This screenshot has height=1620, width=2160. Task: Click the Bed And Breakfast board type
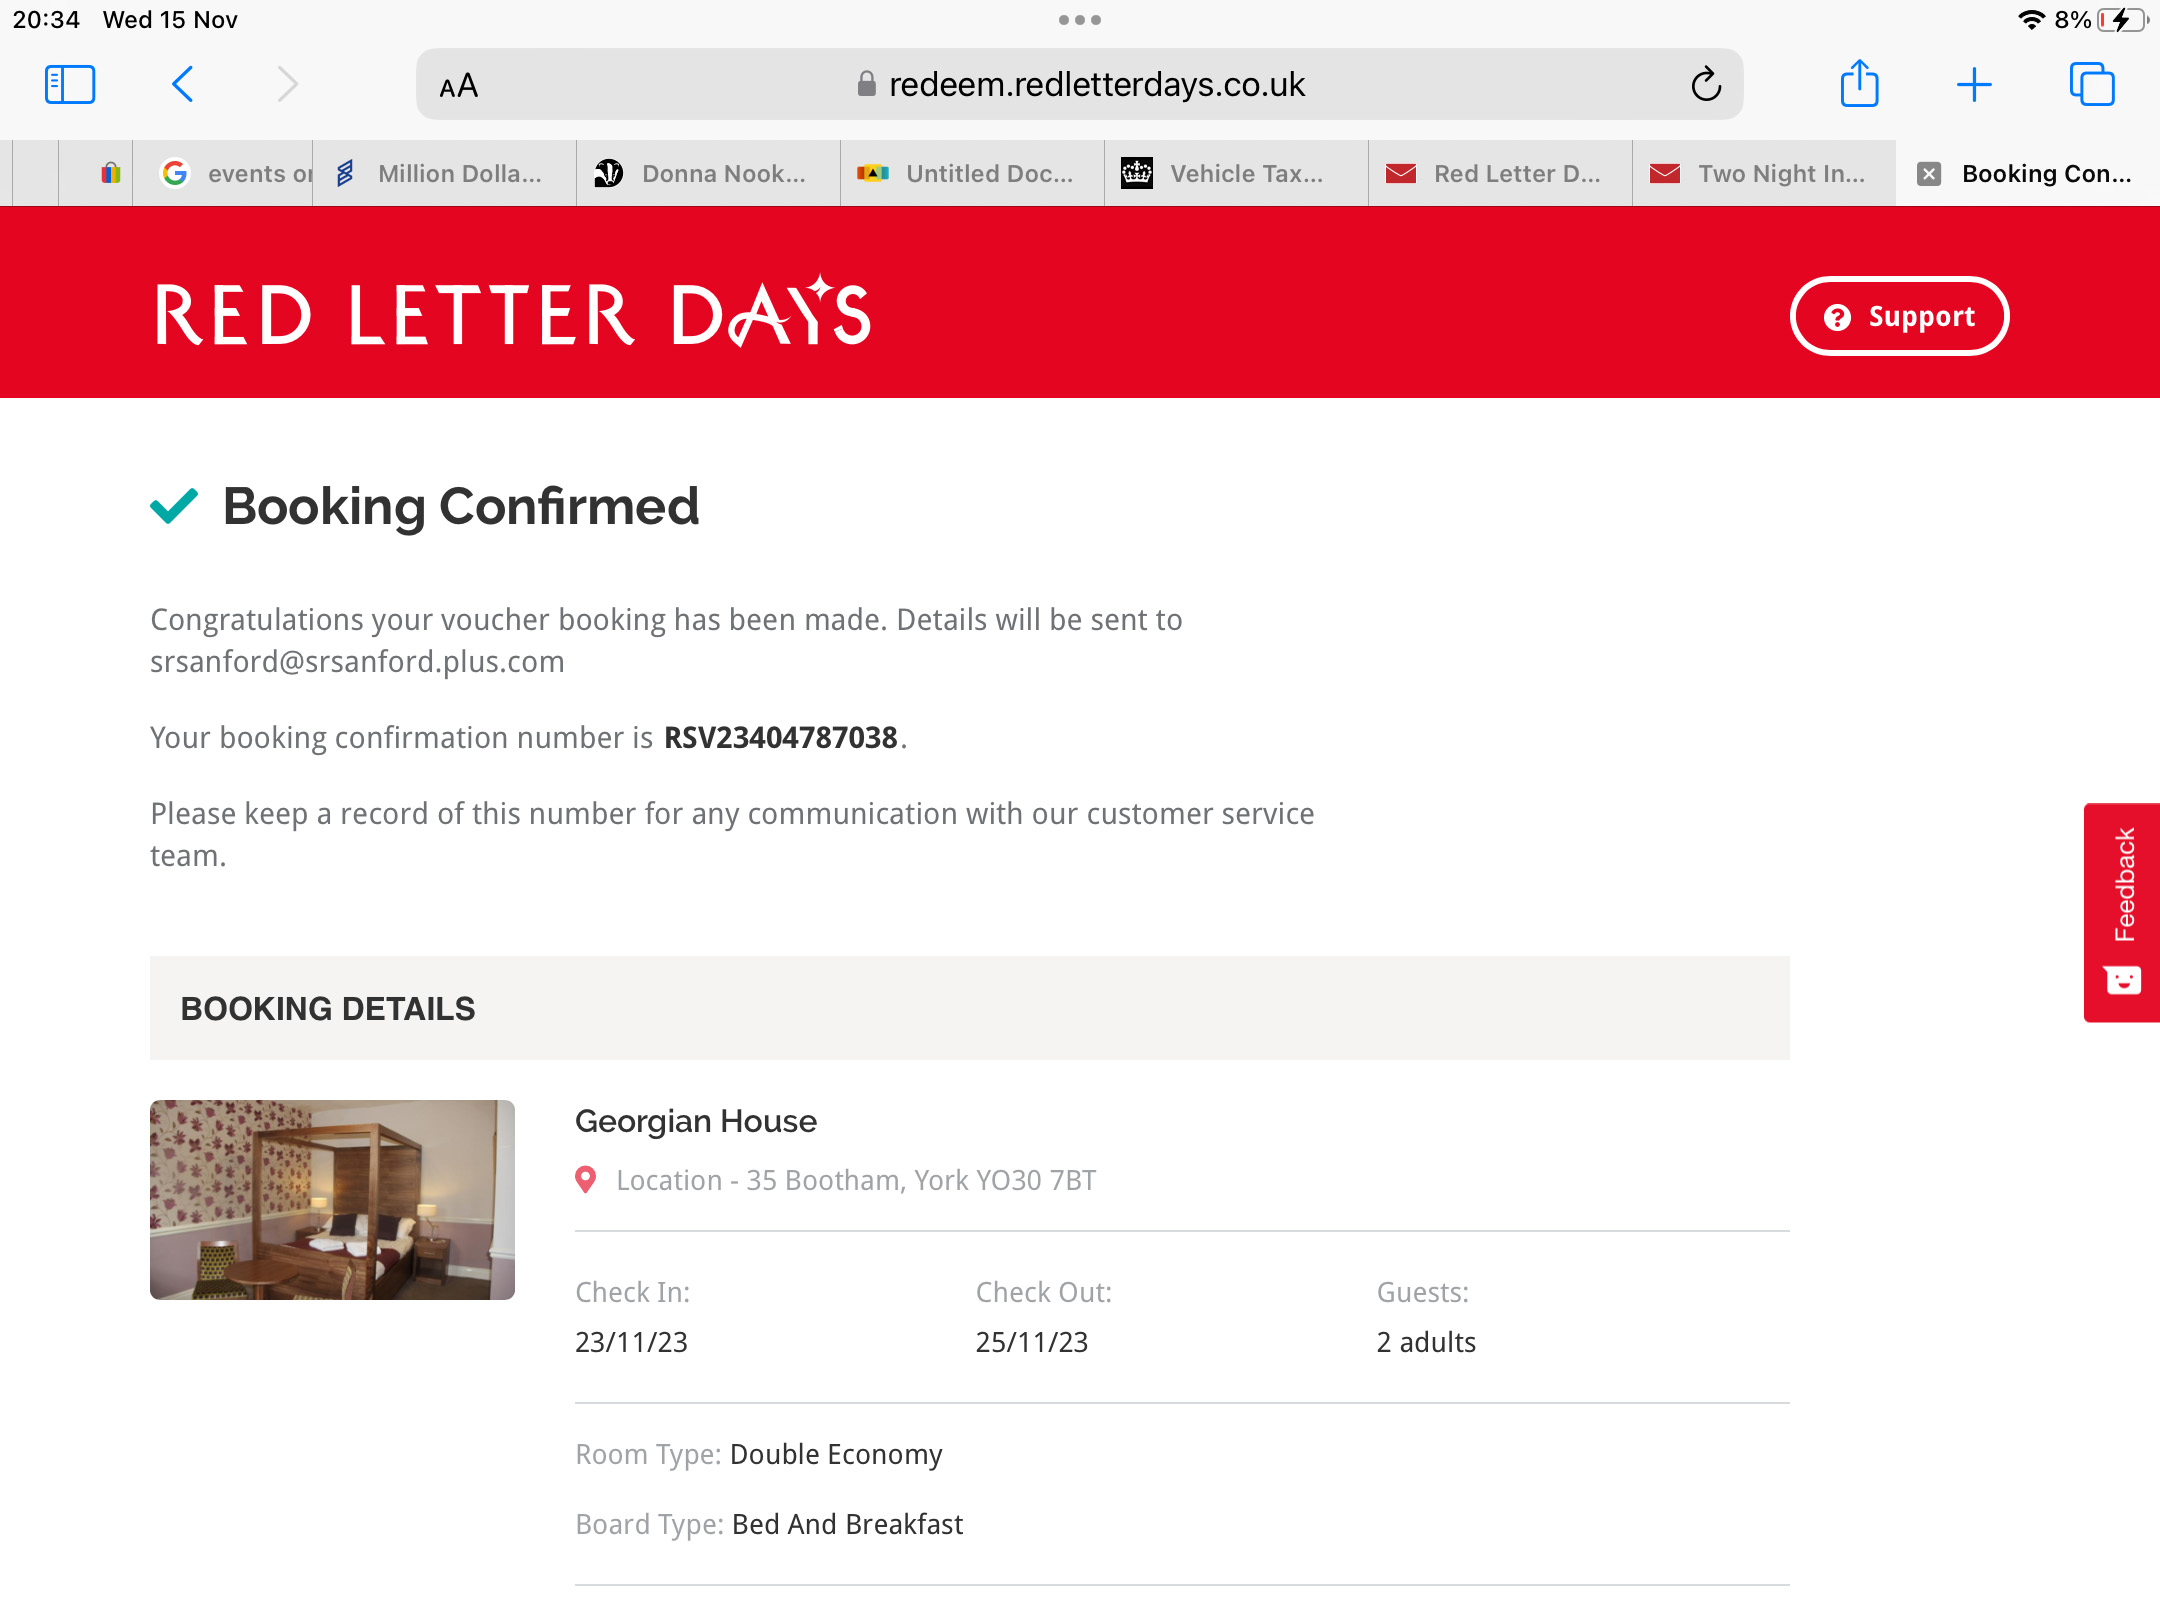point(848,1524)
